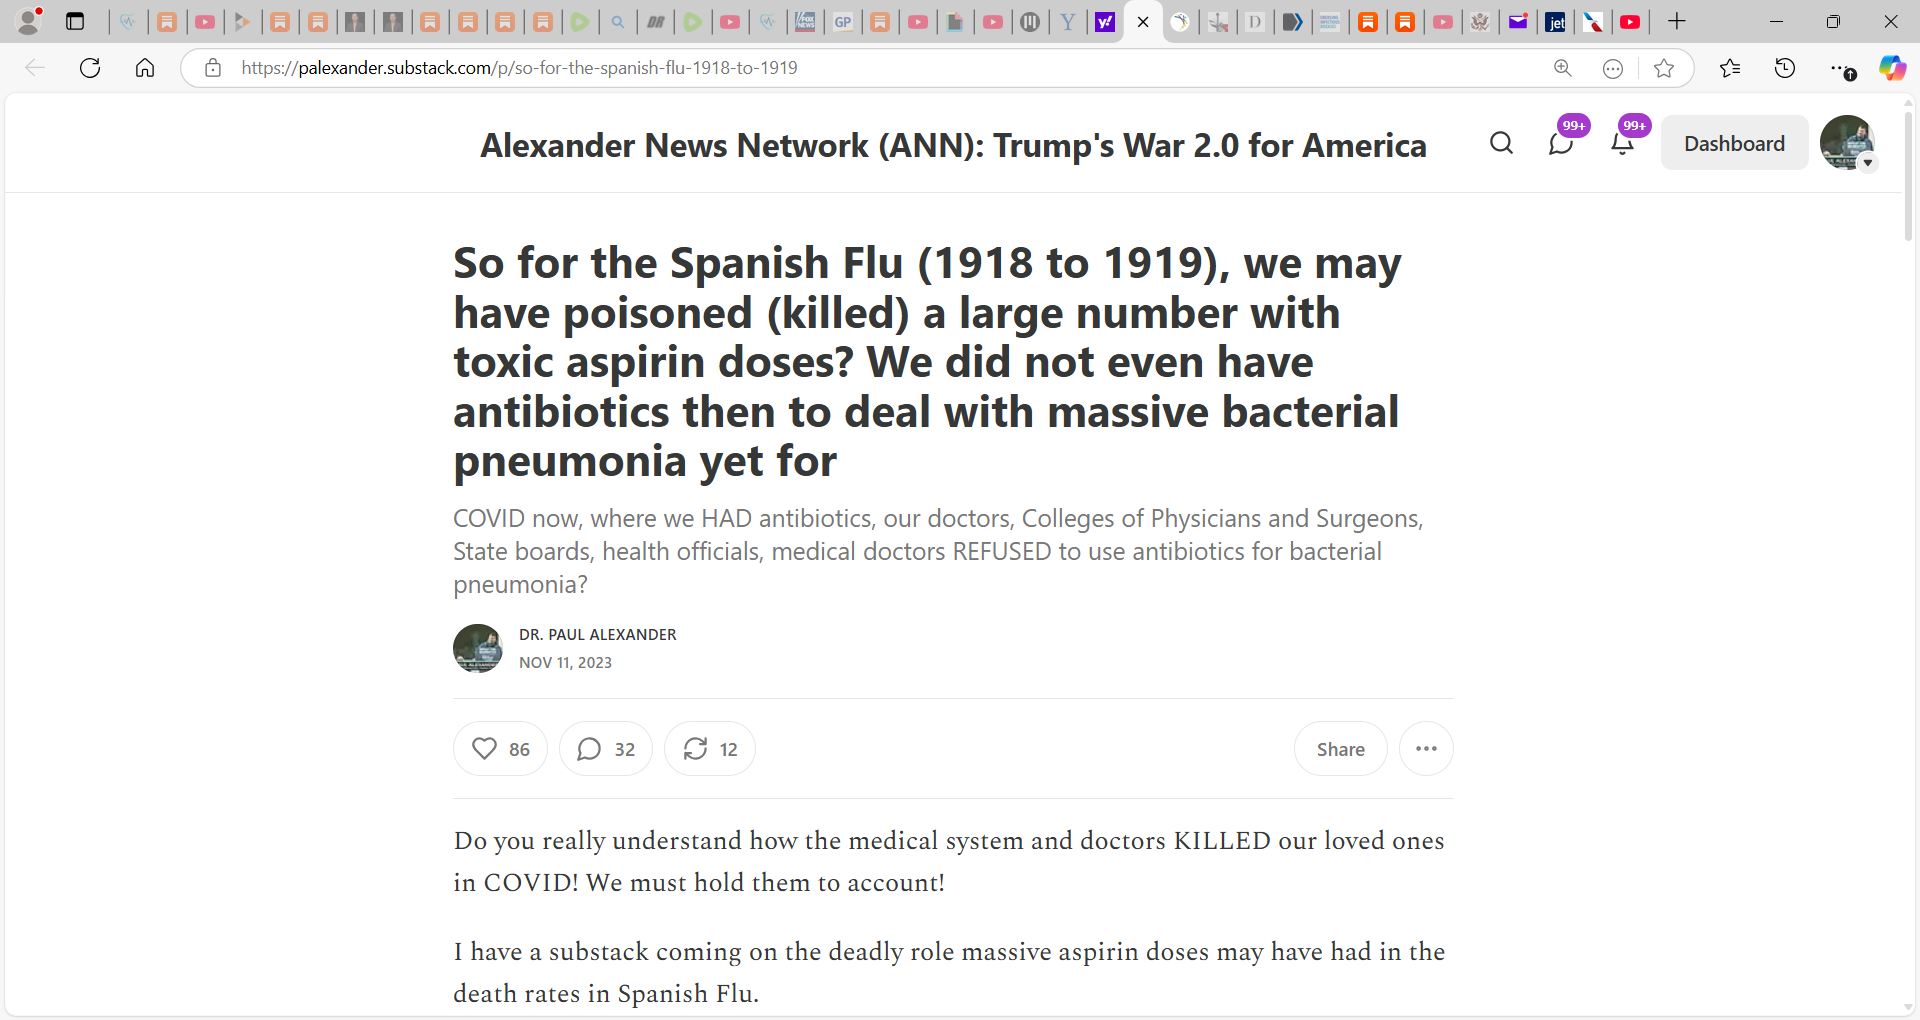The image size is (1920, 1020).
Task: Open the browser profile icon
Action: point(30,21)
